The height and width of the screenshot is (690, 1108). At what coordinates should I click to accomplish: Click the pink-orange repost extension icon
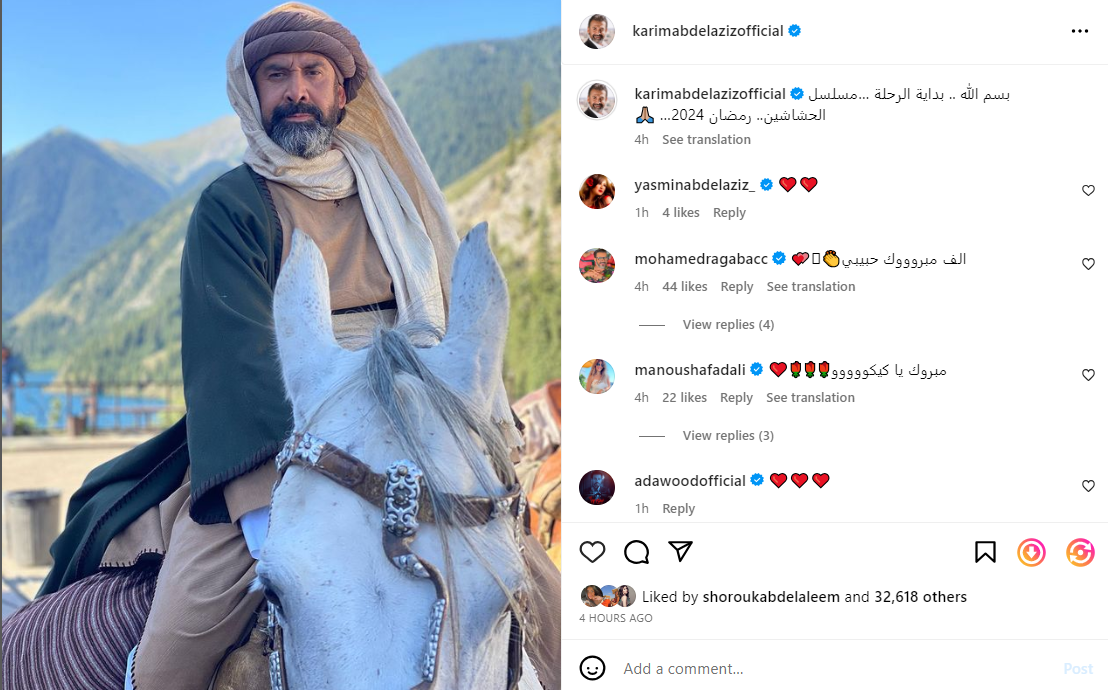pyautogui.click(x=1080, y=552)
